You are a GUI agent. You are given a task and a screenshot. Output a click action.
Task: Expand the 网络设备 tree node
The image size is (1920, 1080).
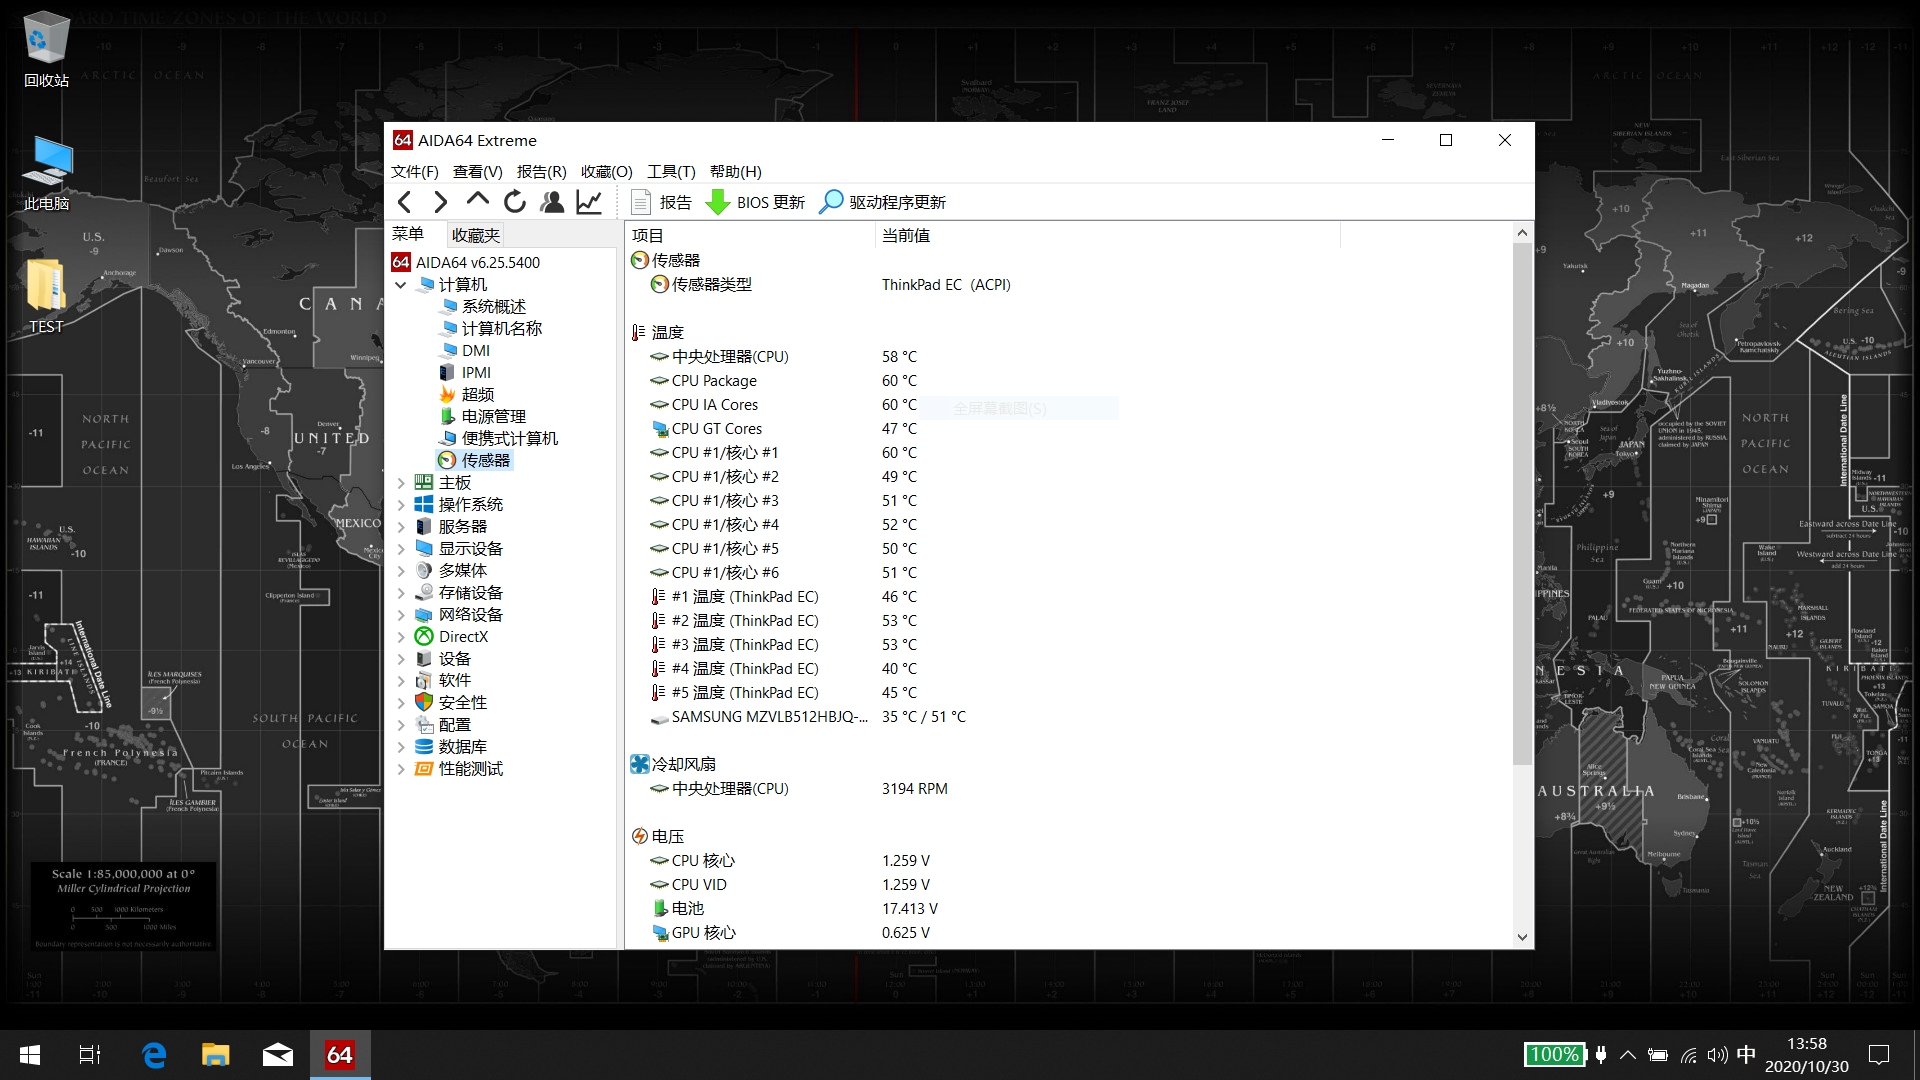point(401,615)
